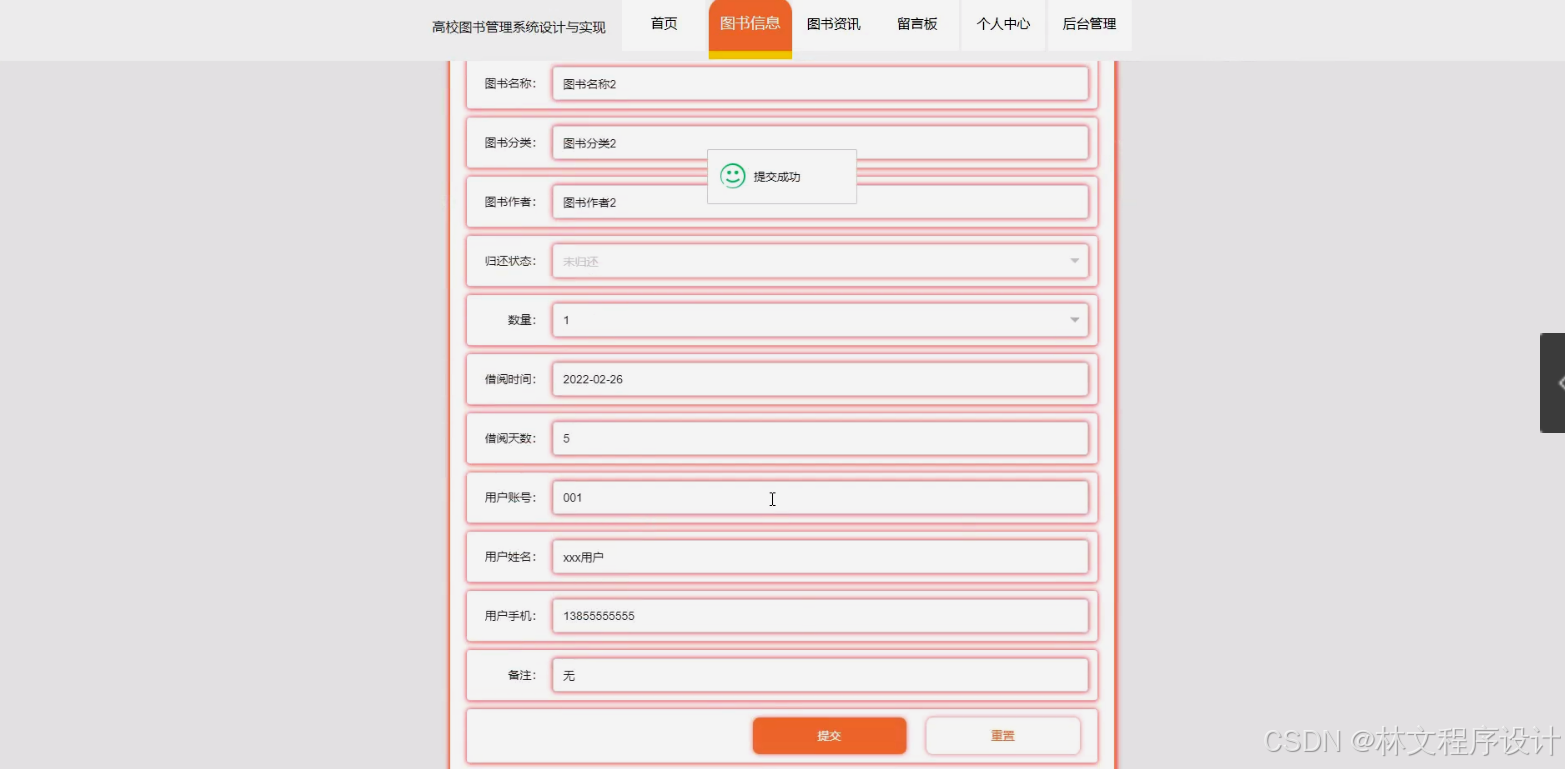The width and height of the screenshot is (1565, 769).
Task: Open the 归还状态 dropdown arrow
Action: point(1073,261)
